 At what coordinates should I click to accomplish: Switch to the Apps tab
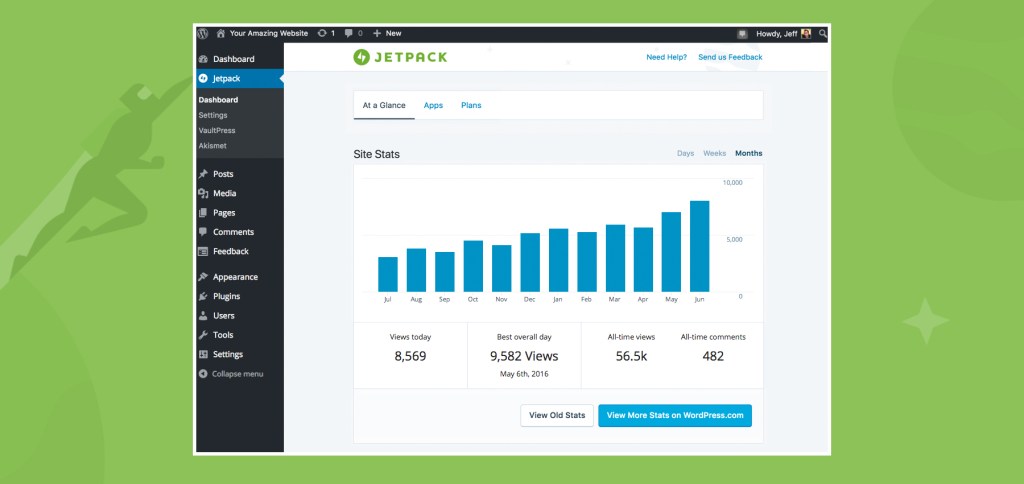pyautogui.click(x=433, y=105)
